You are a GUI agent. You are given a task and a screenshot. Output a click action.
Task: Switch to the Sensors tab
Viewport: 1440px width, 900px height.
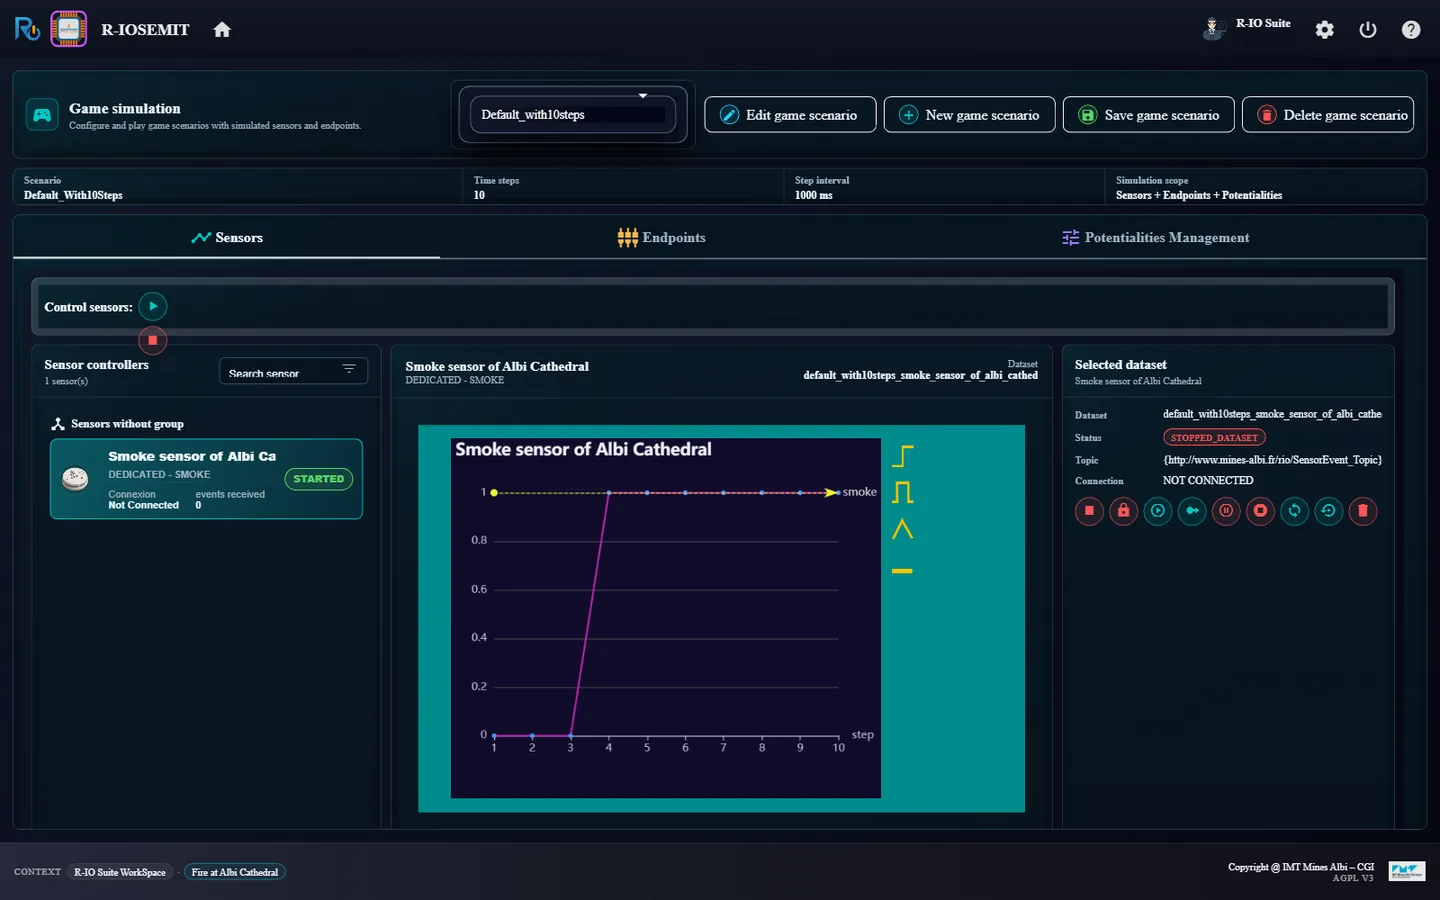tap(227, 238)
